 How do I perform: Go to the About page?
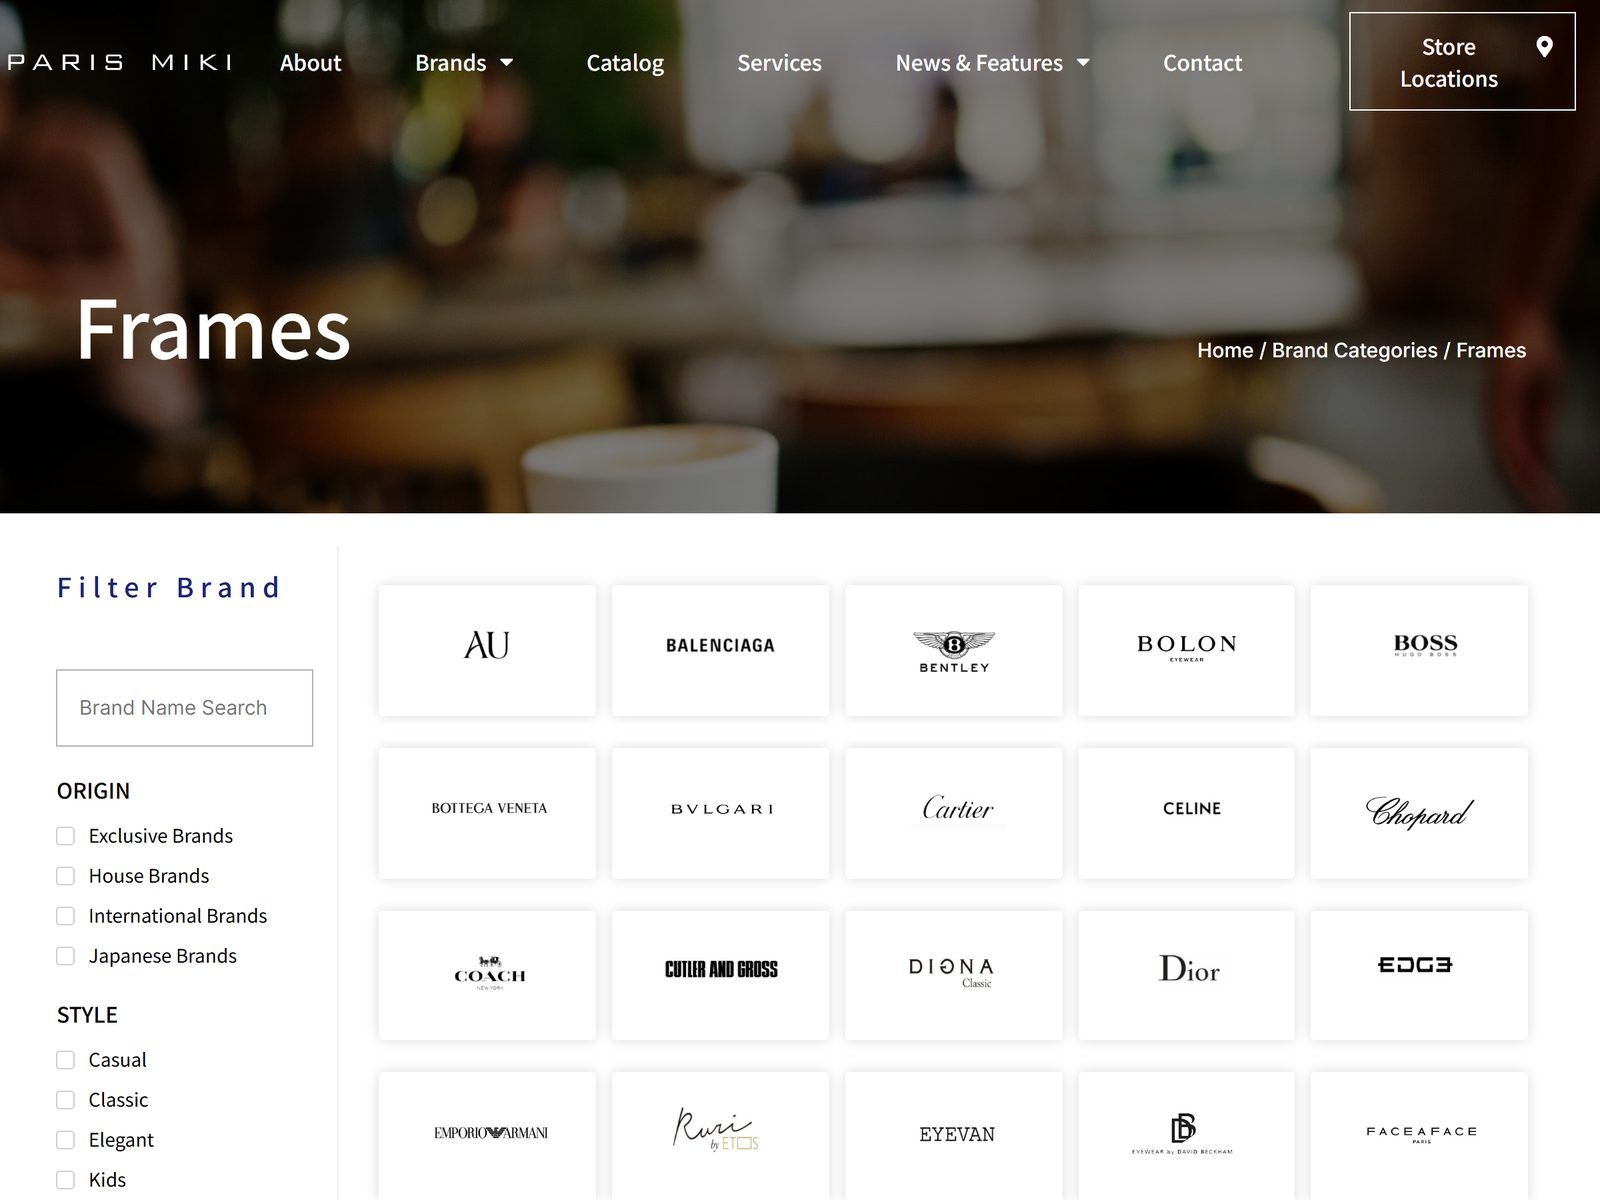coord(310,63)
